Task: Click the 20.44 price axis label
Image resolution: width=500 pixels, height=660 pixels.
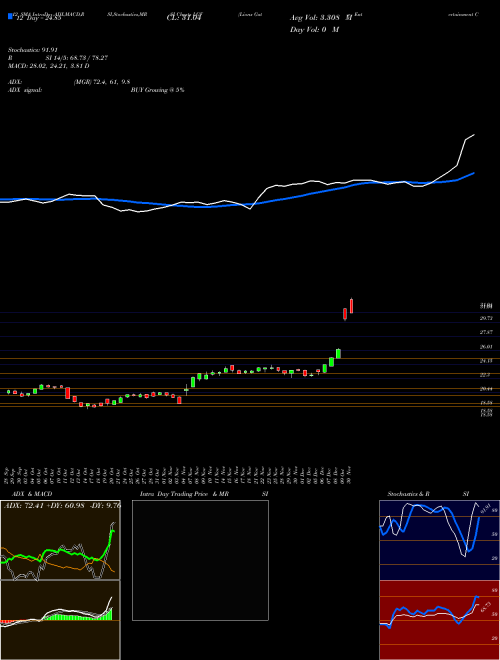Action: pyautogui.click(x=486, y=389)
